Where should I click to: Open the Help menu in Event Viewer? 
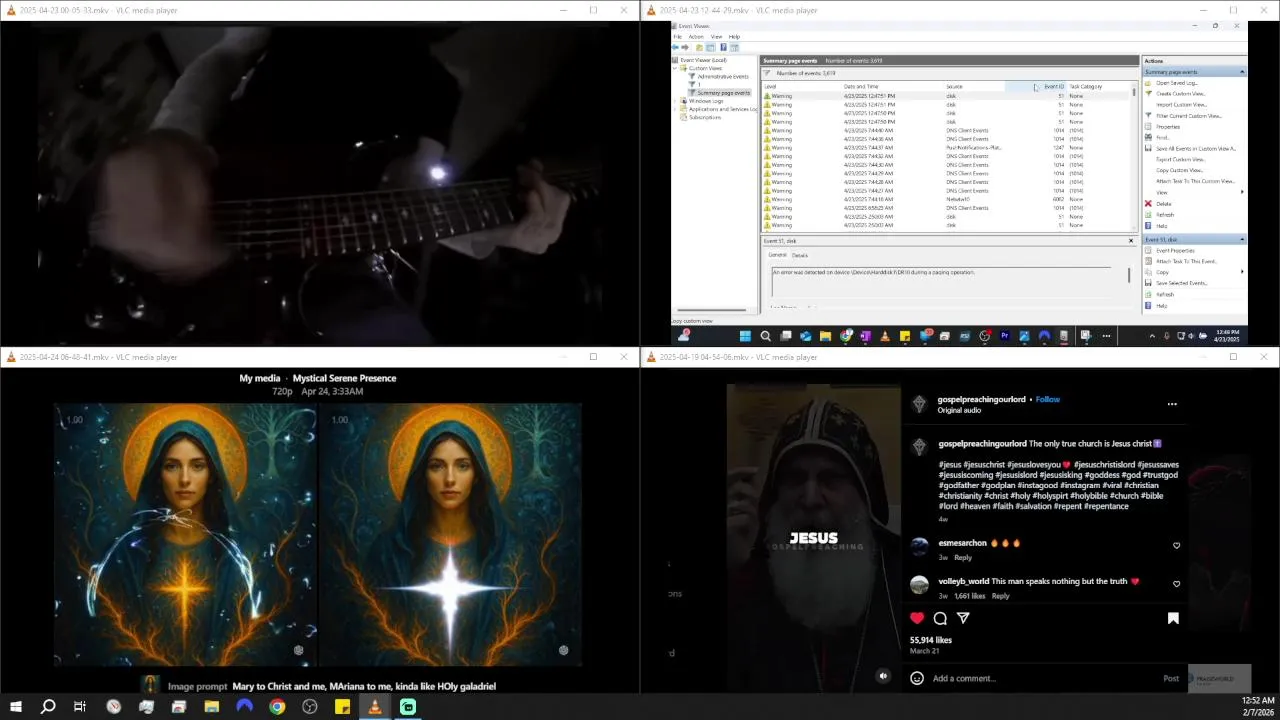734,37
